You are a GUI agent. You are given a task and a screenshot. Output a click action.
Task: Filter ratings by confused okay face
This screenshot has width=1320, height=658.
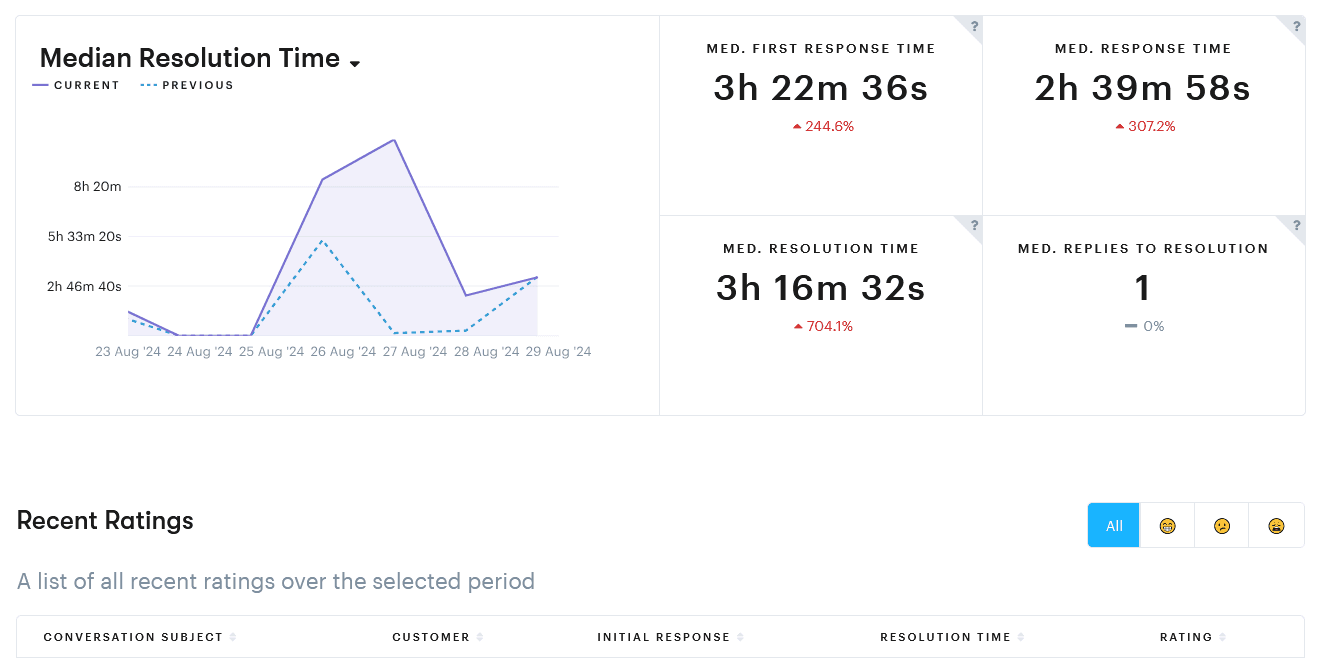[x=1222, y=526]
